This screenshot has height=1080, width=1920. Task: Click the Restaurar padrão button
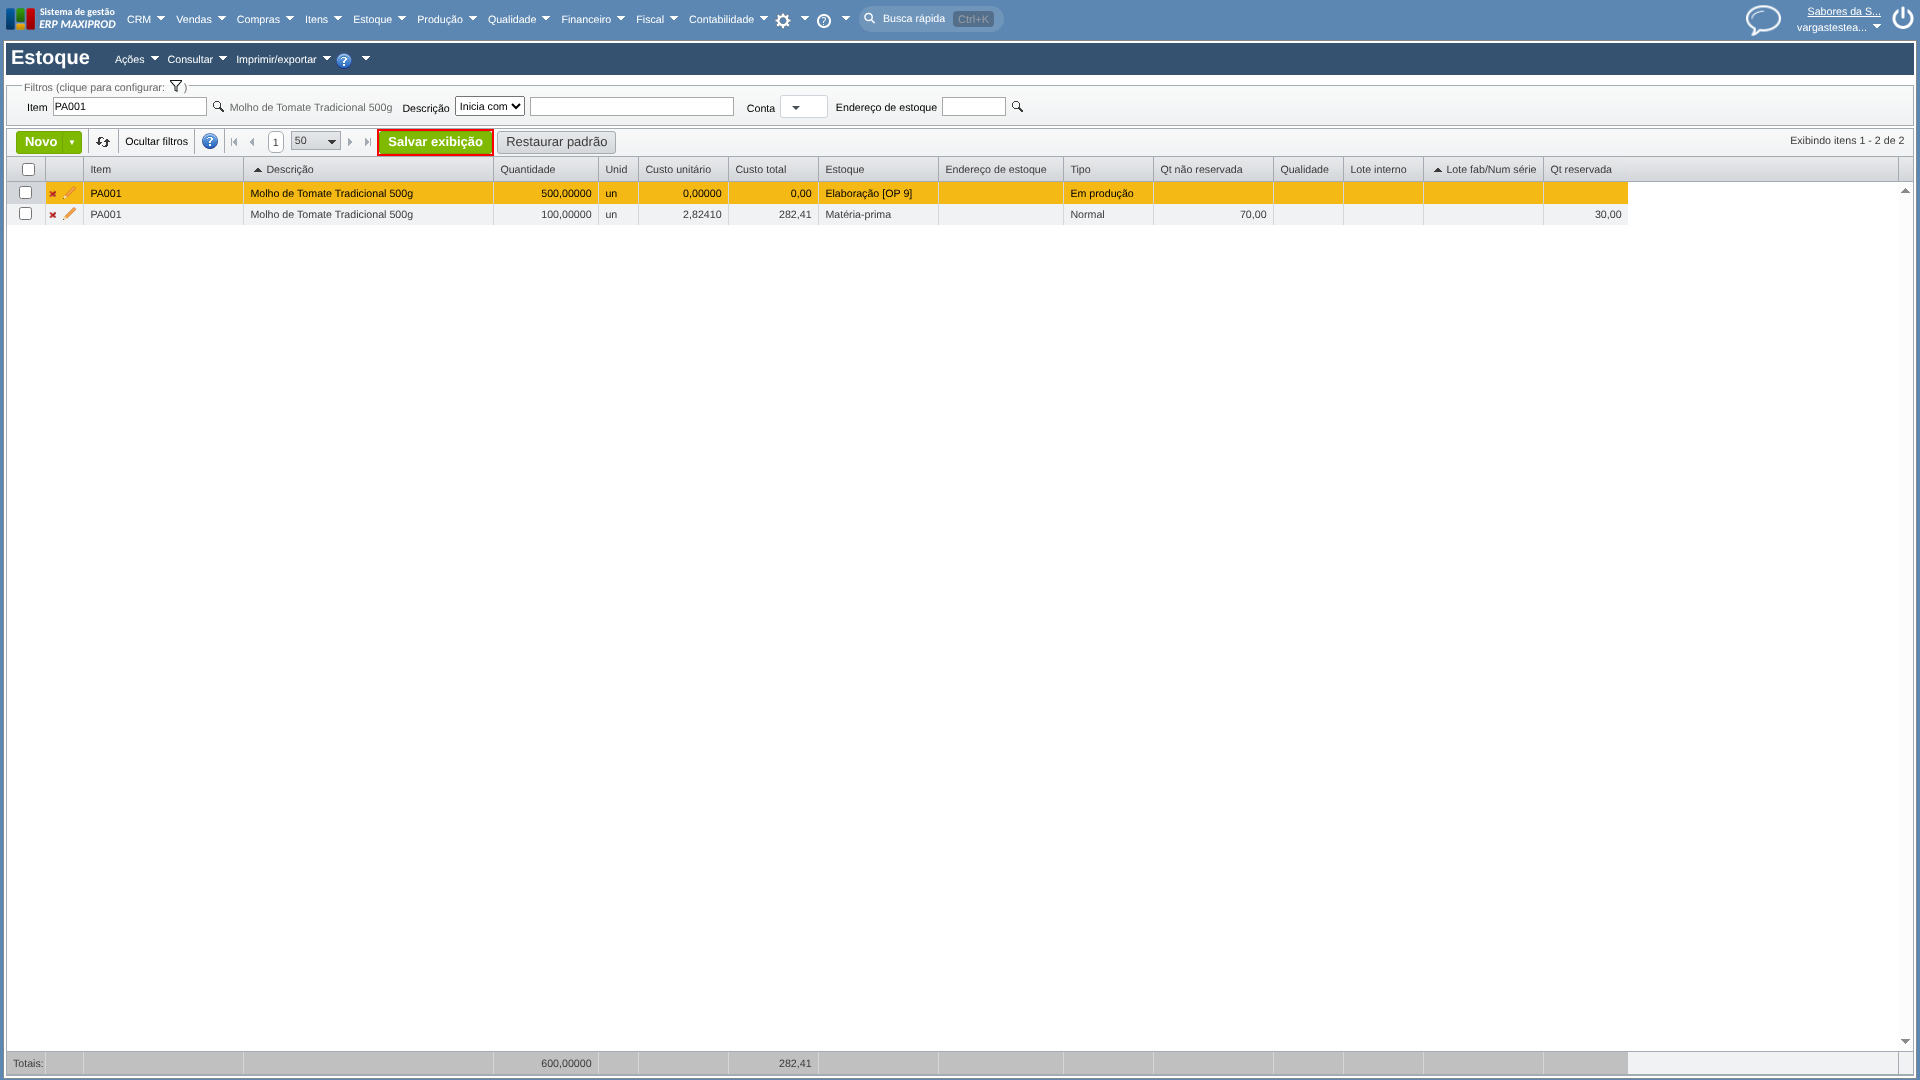point(557,142)
